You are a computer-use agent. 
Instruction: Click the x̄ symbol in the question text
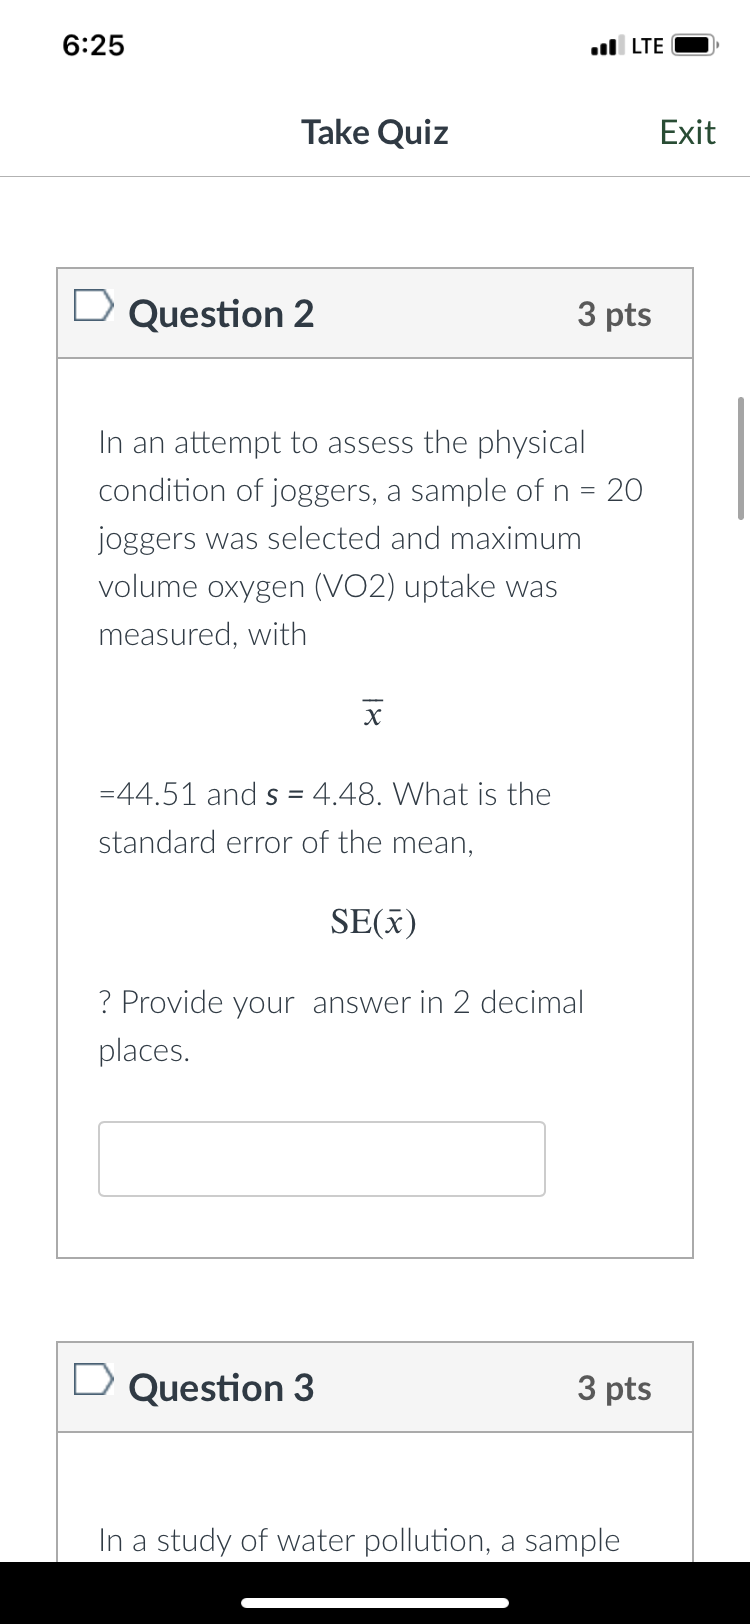click(371, 712)
